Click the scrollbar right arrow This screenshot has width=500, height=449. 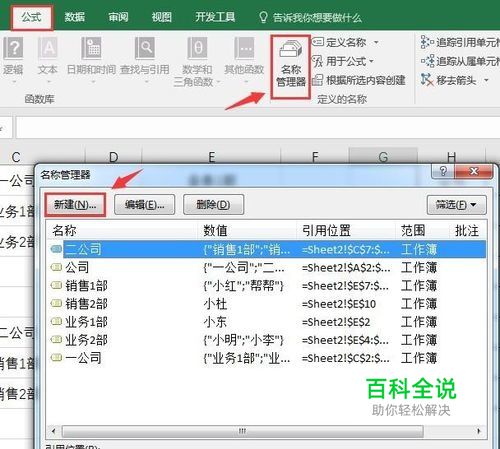479,431
